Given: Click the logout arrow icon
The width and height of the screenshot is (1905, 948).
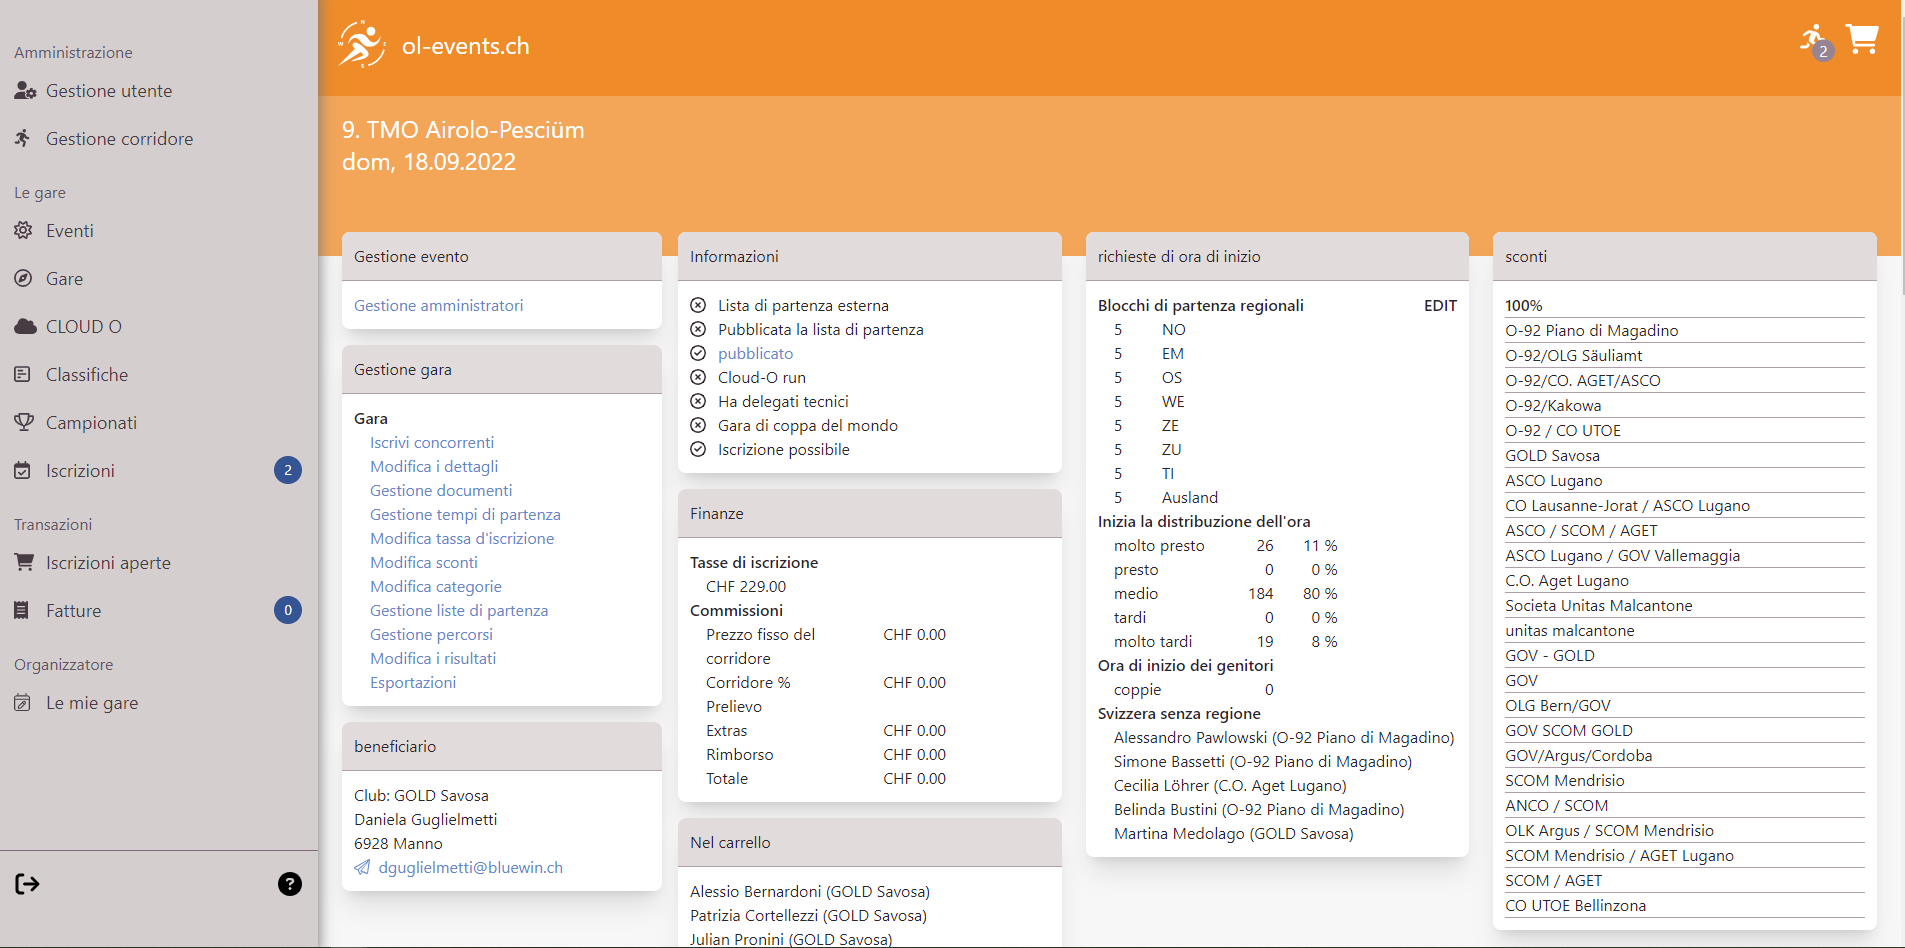Looking at the screenshot, I should [27, 884].
